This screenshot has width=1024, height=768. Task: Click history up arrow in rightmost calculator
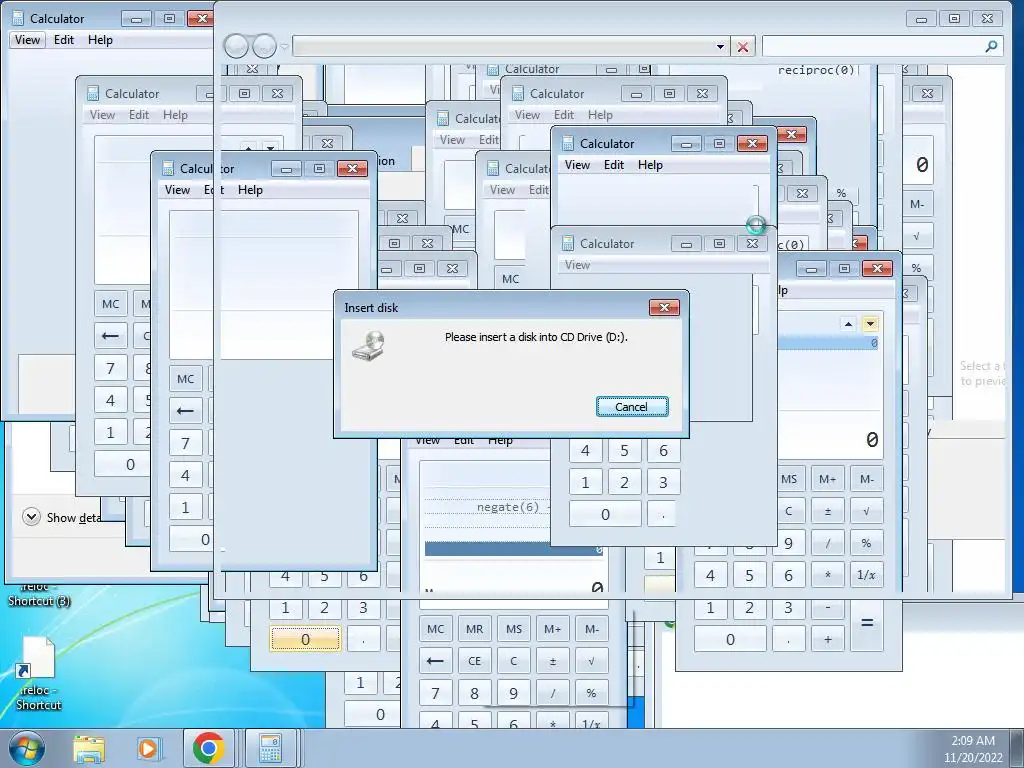point(848,324)
